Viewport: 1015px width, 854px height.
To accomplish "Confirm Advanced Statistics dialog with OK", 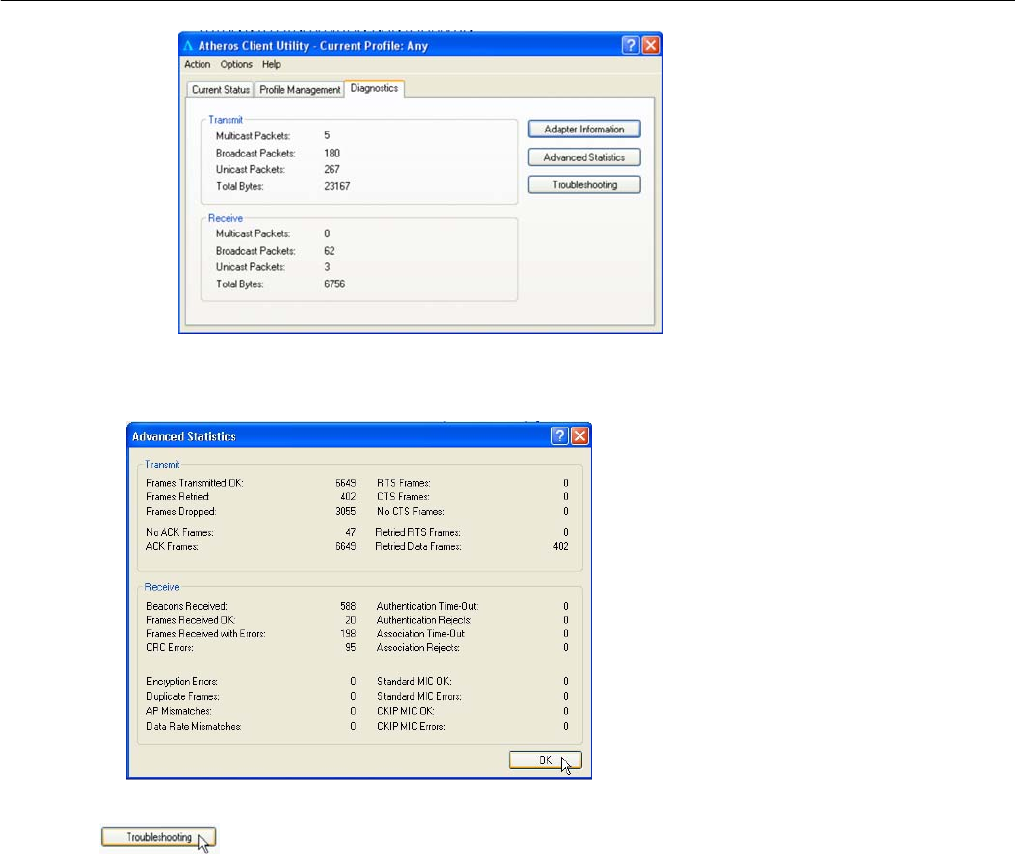I will [545, 760].
